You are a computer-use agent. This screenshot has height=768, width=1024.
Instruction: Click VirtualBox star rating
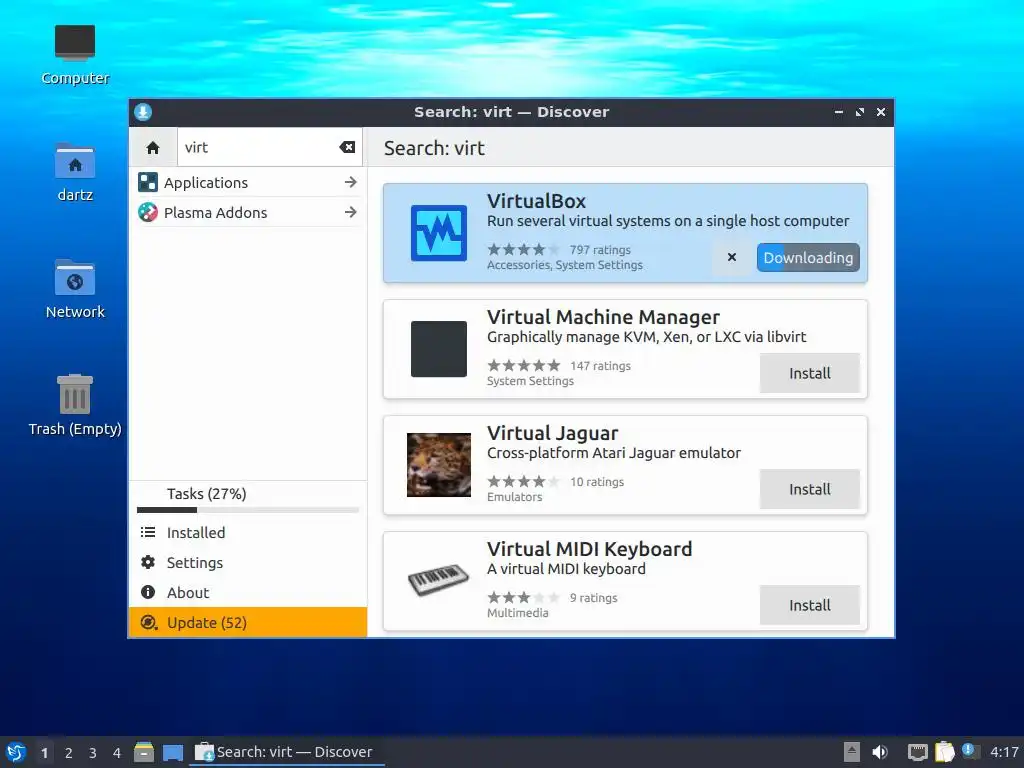[524, 249]
